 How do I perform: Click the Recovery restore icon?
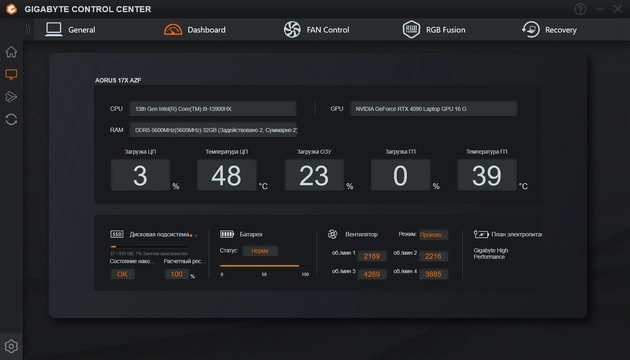531,30
